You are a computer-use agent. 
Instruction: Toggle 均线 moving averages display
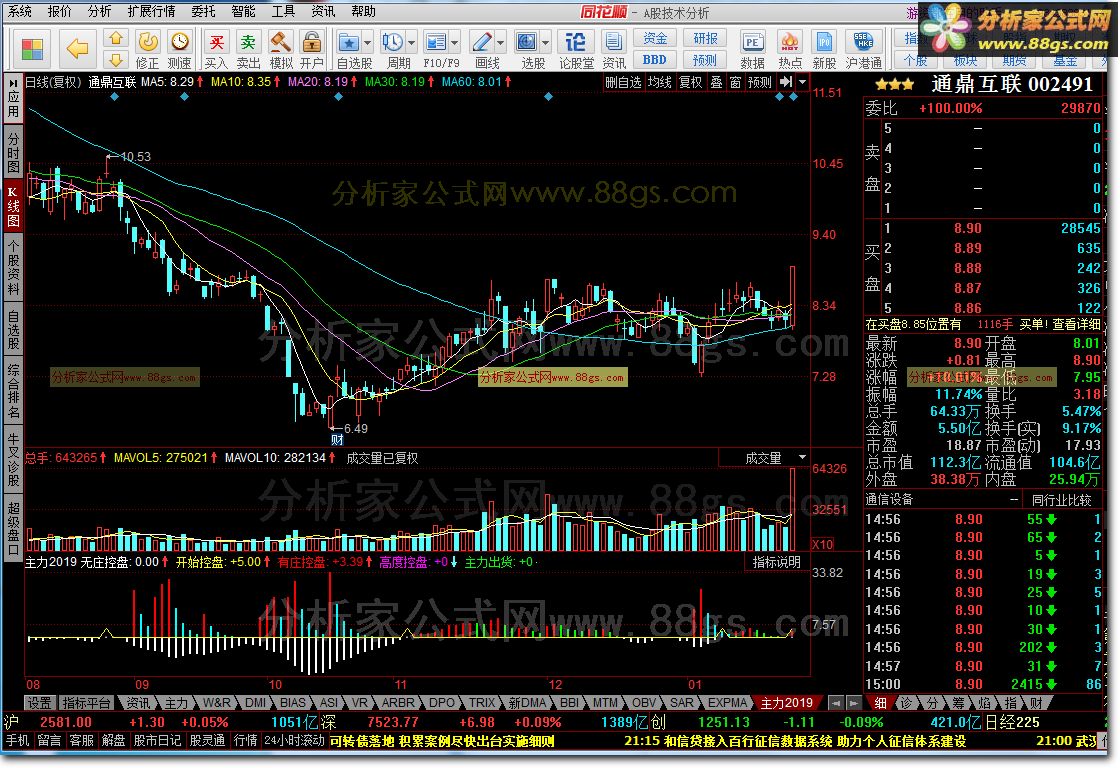[659, 82]
